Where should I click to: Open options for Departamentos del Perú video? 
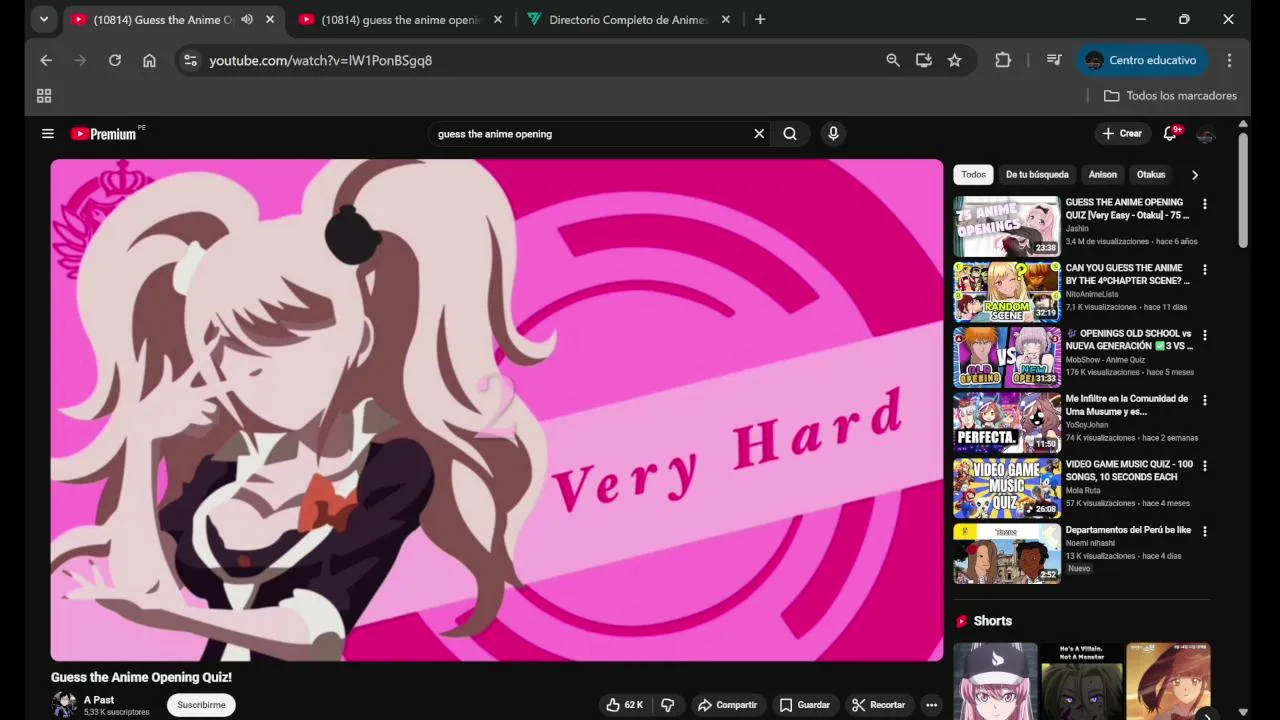pyautogui.click(x=1204, y=531)
